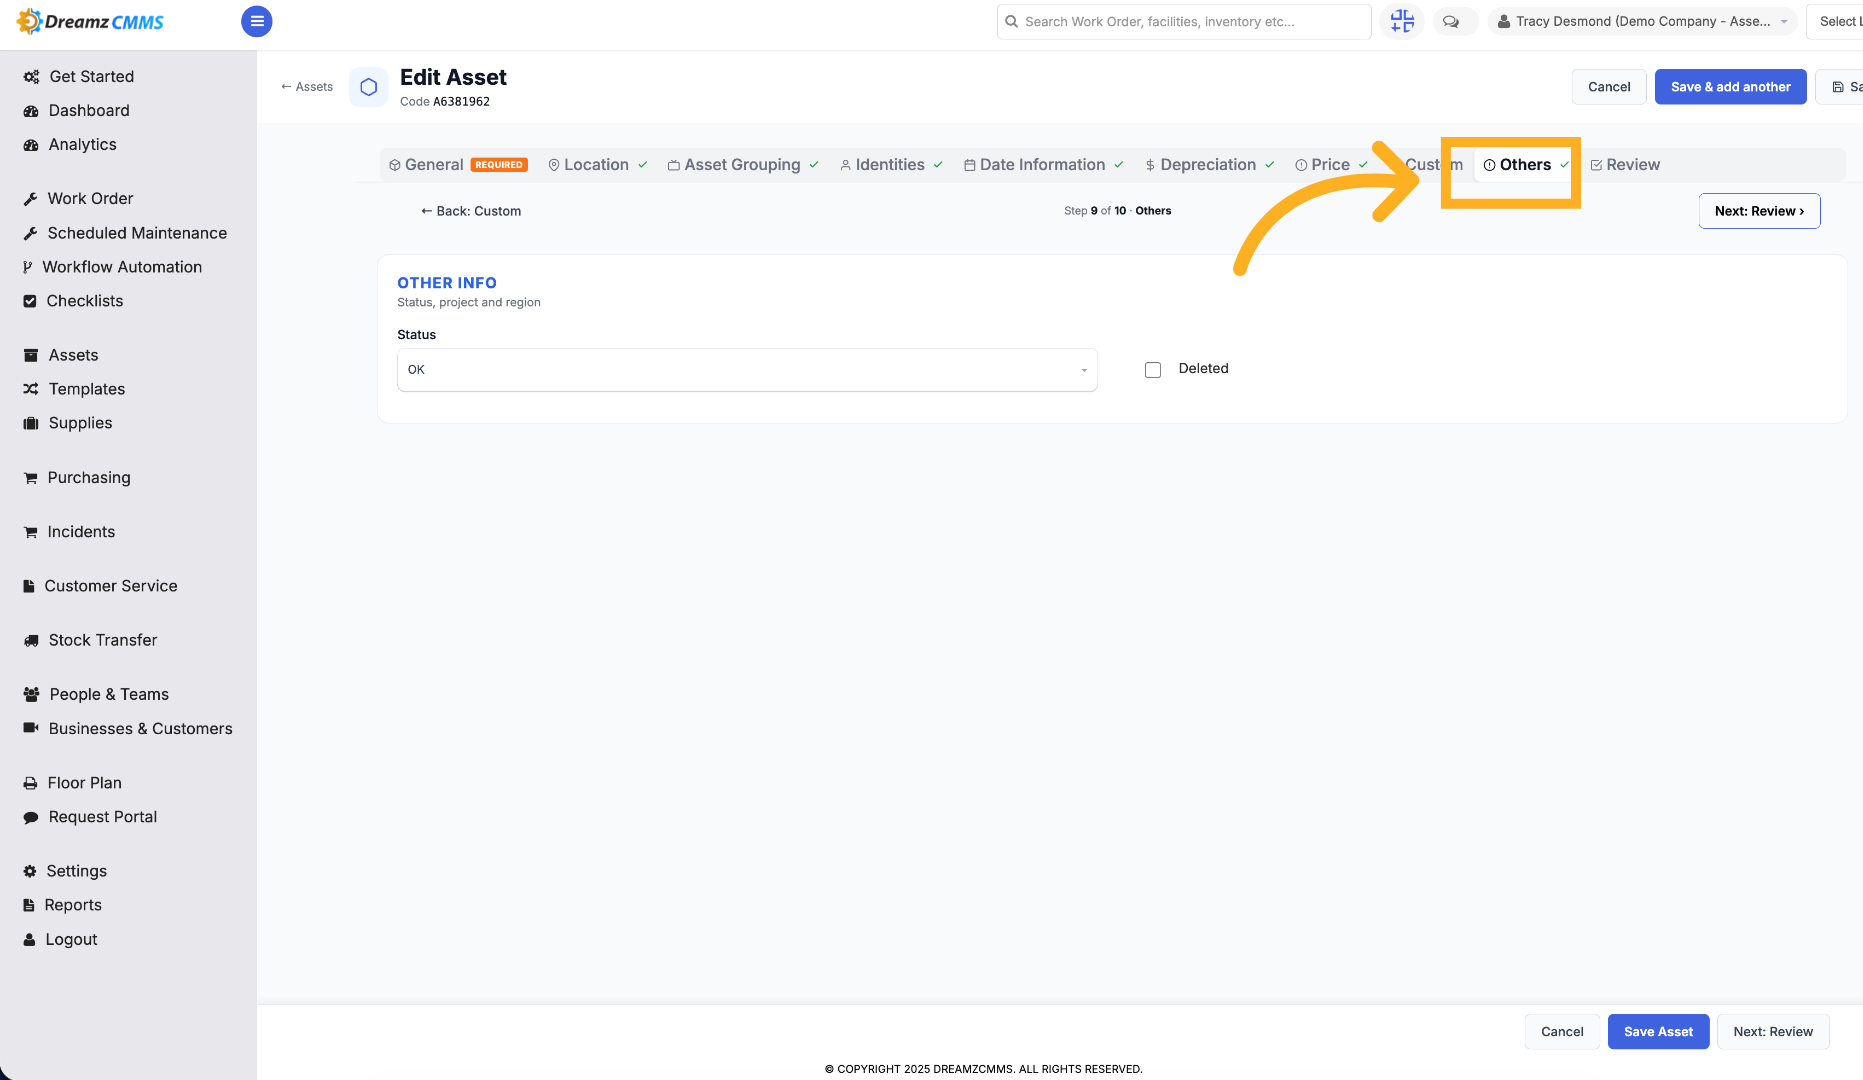Click the Floor Plan printer icon
Image resolution: width=1863 pixels, height=1080 pixels.
(31, 783)
